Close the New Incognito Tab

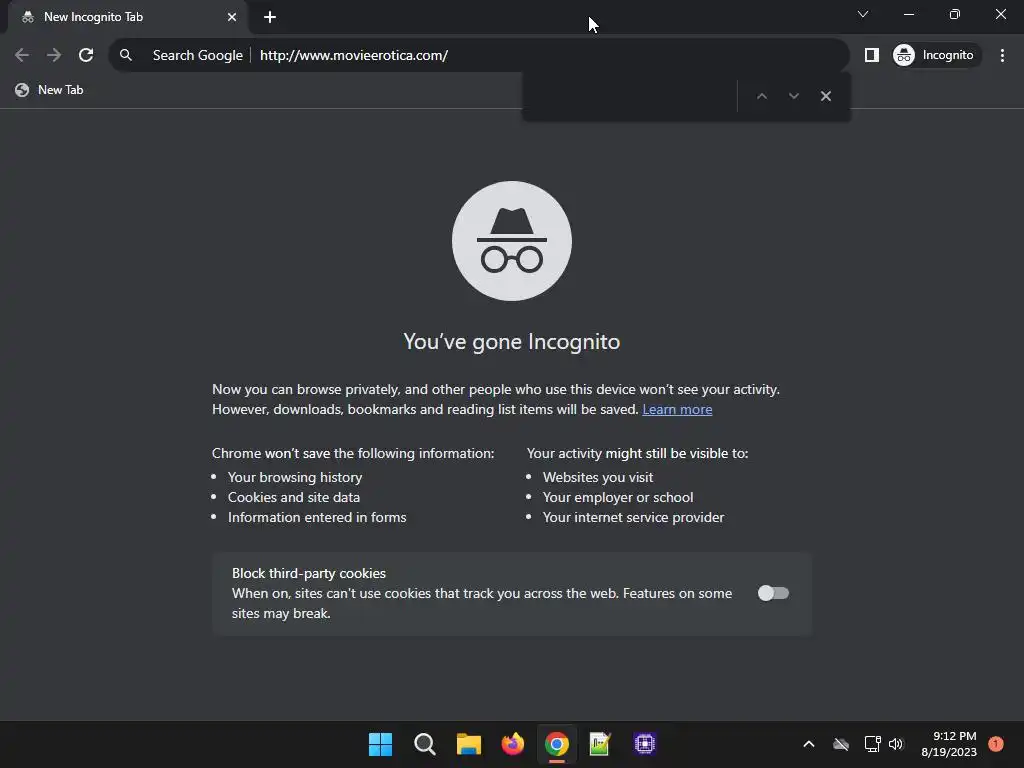point(231,17)
